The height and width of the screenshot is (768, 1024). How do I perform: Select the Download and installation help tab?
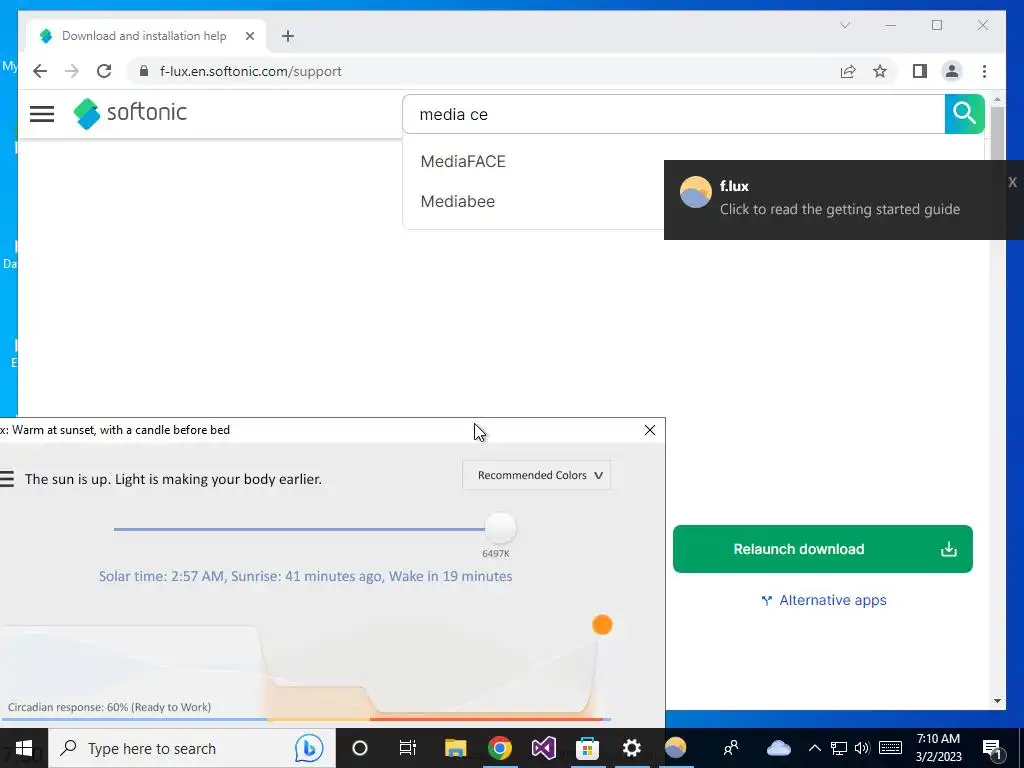(x=146, y=36)
